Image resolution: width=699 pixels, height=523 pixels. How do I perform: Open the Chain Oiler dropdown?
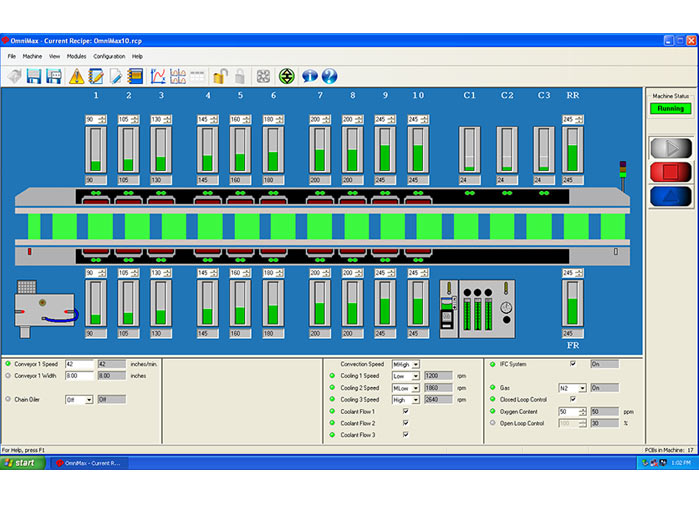point(88,399)
